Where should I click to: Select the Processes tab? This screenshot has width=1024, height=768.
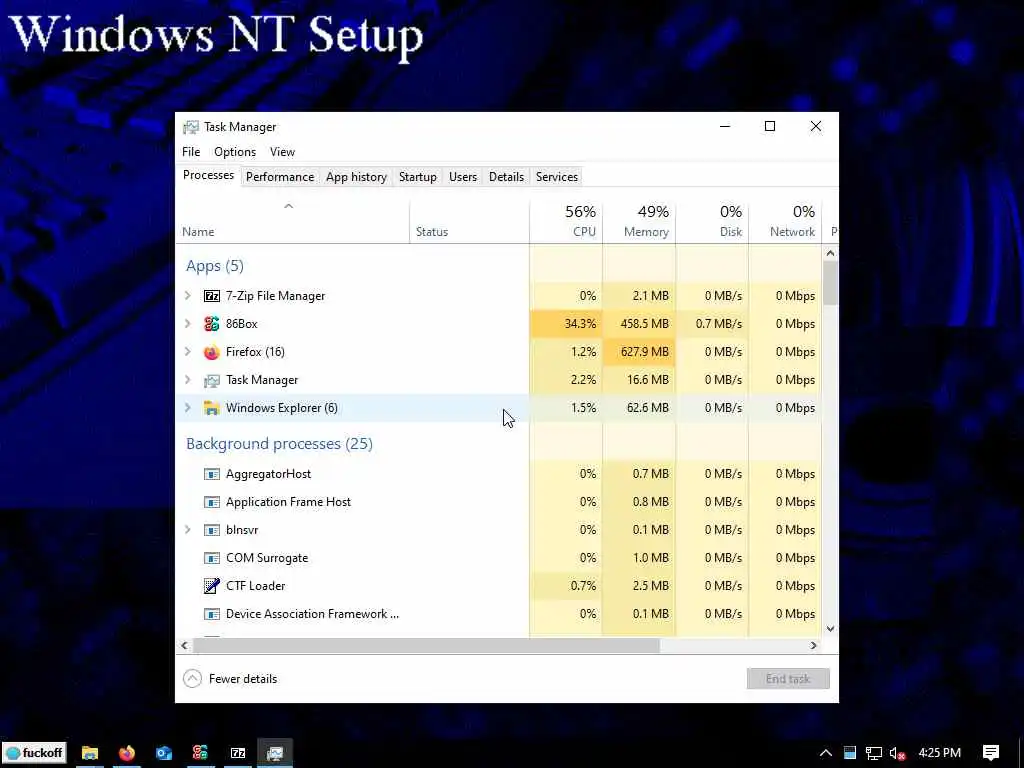click(208, 176)
